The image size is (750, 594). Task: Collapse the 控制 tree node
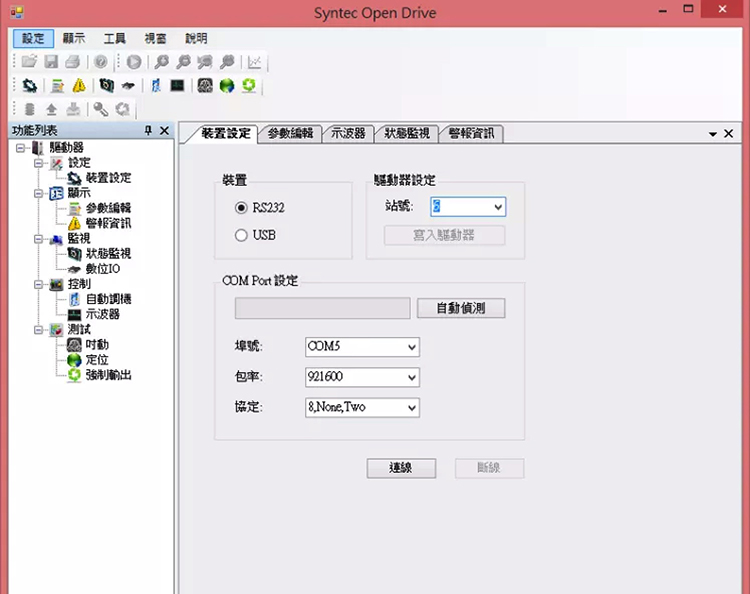click(38, 285)
